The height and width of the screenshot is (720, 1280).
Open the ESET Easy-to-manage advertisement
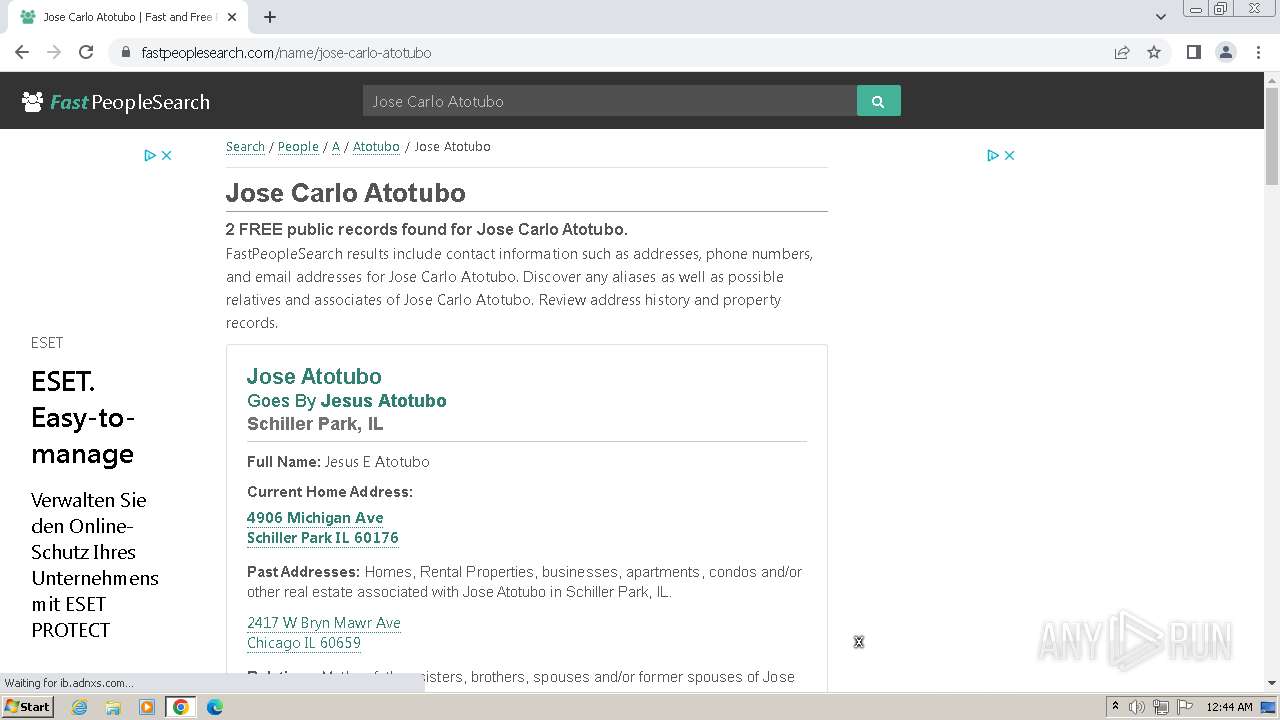(x=83, y=417)
